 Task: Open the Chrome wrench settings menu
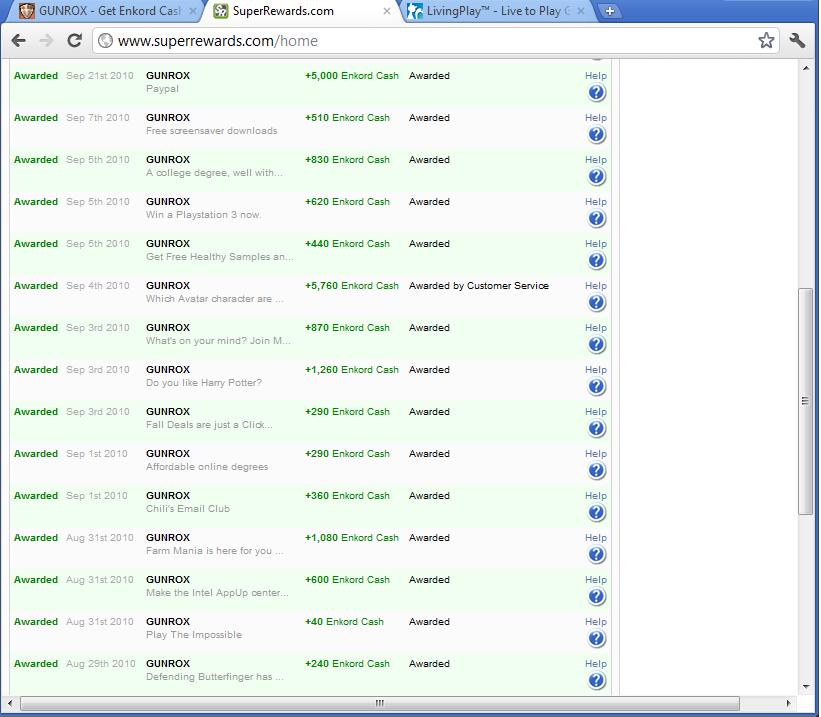[797, 41]
